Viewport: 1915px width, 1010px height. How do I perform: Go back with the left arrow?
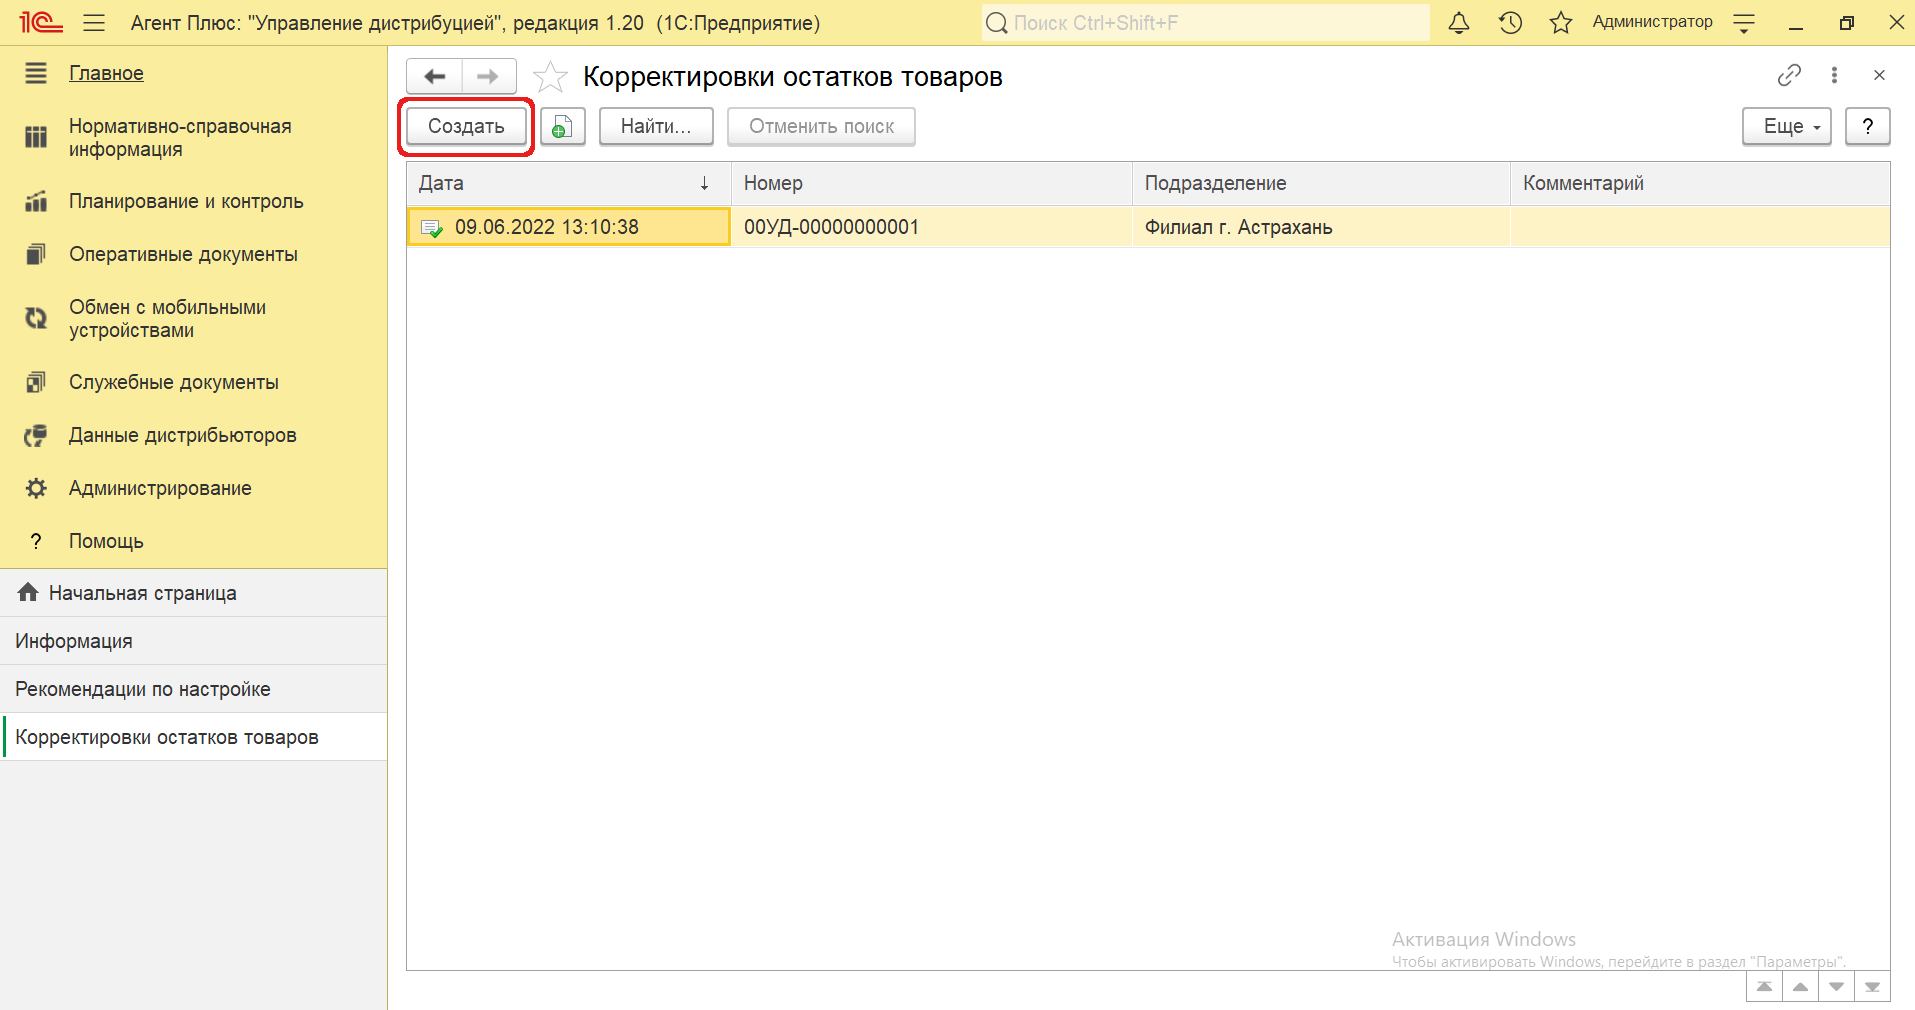pyautogui.click(x=435, y=77)
